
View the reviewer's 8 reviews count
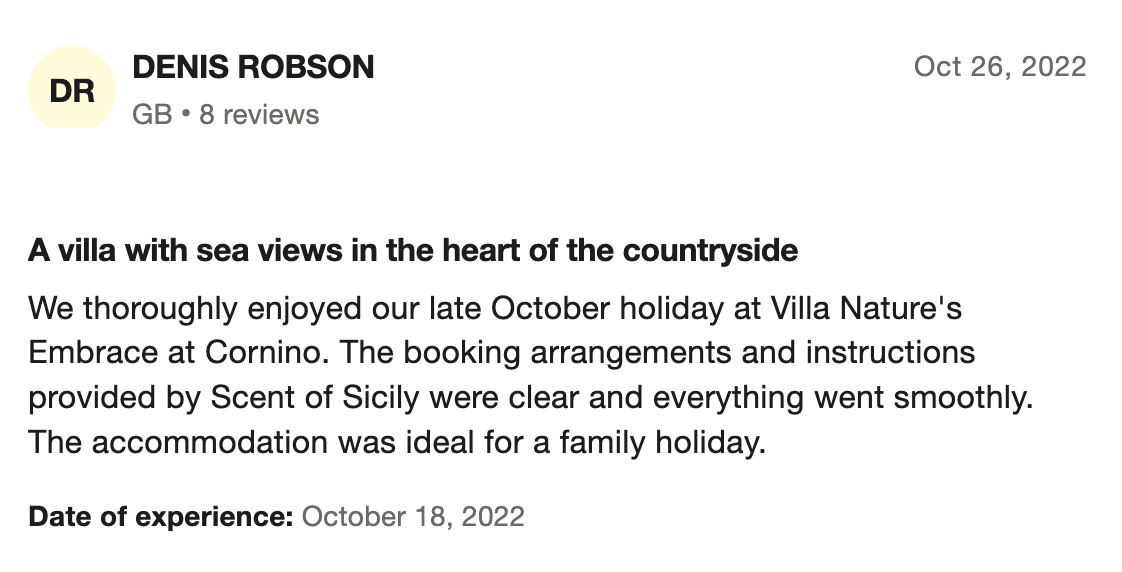coord(259,115)
